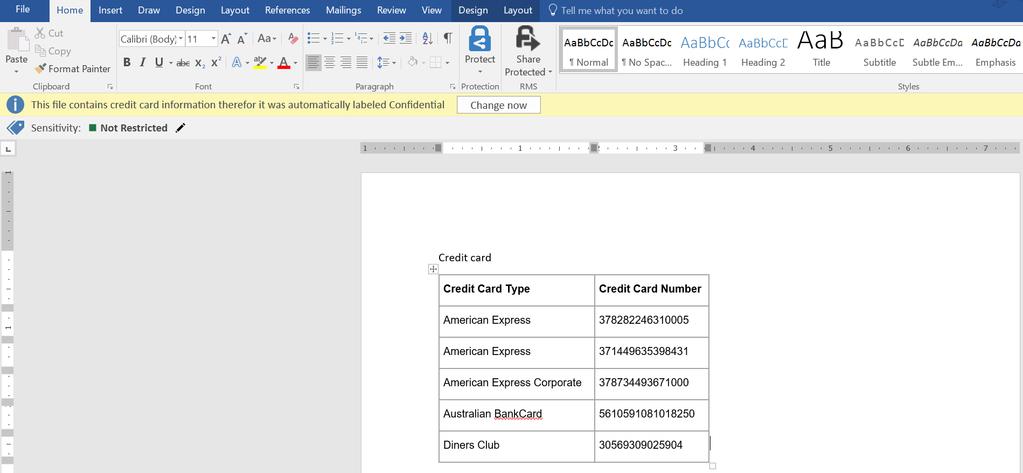Apply the Subtitle style

pyautogui.click(x=879, y=50)
